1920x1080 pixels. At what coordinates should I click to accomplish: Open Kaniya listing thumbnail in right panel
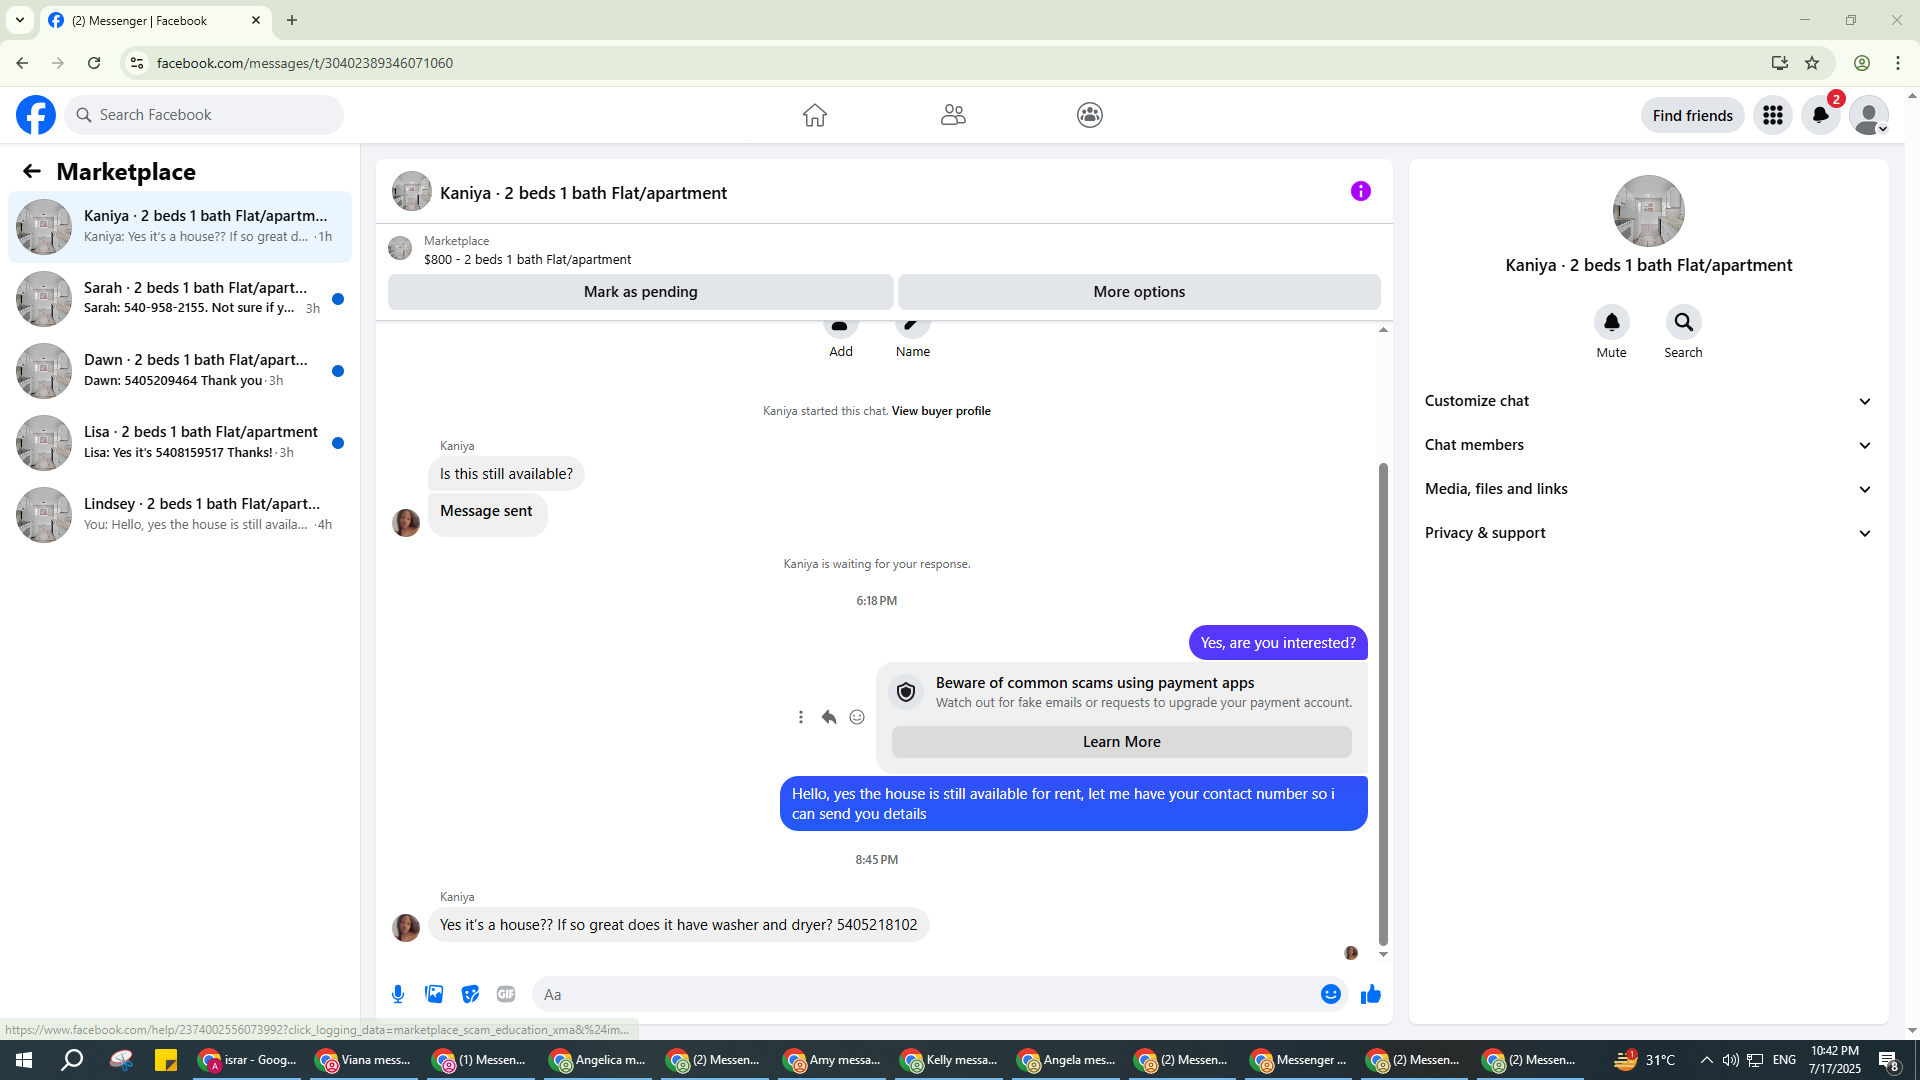click(1649, 211)
